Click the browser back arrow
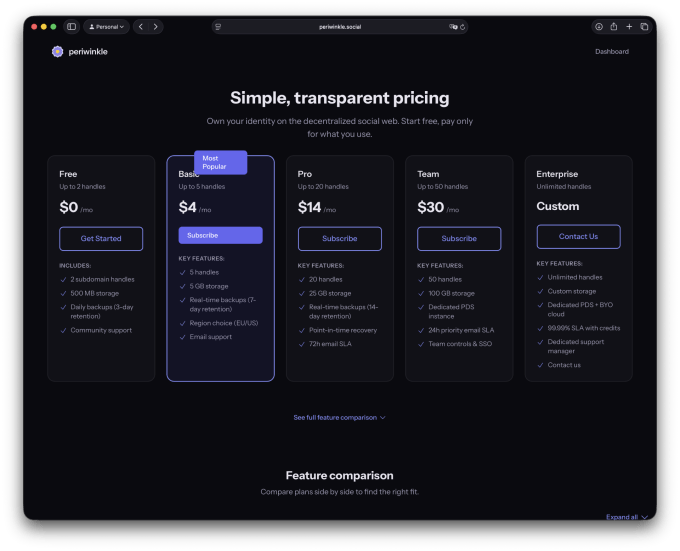680x551 pixels. click(141, 27)
